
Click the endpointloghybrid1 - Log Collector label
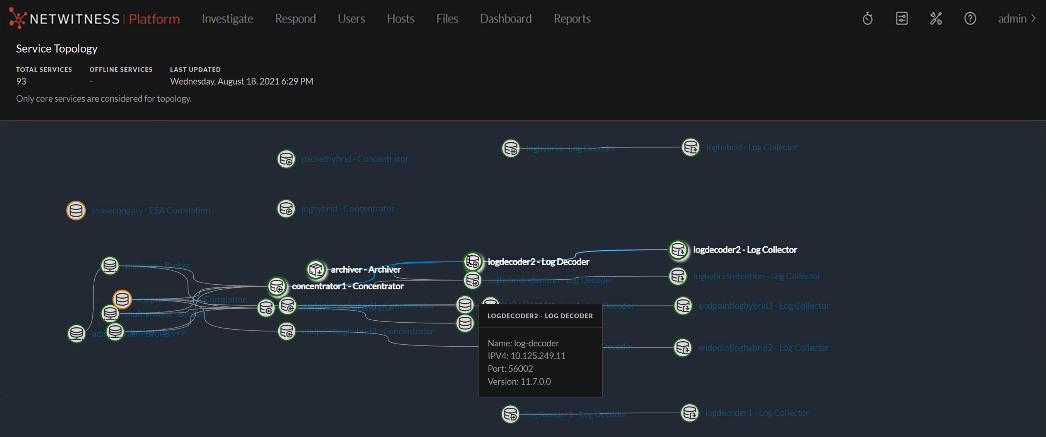click(x=764, y=306)
